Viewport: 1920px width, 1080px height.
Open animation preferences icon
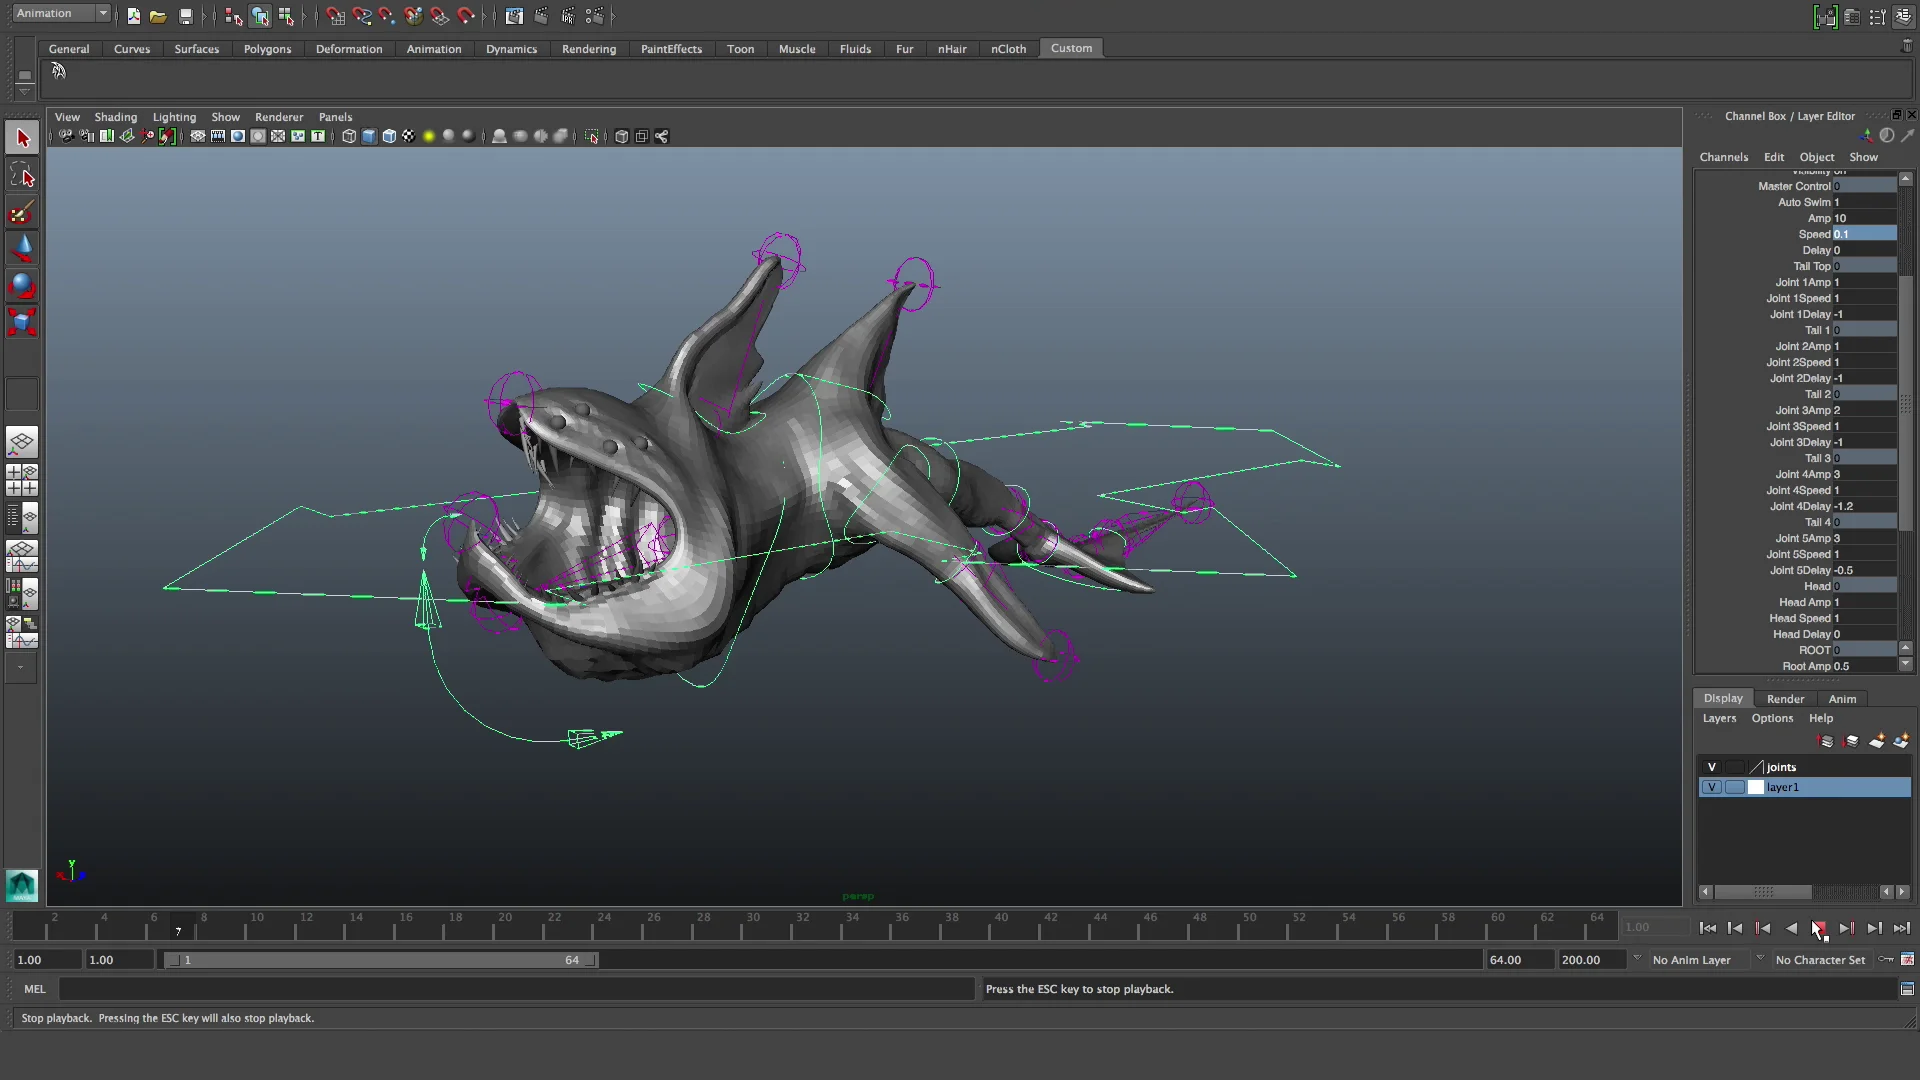1907,959
